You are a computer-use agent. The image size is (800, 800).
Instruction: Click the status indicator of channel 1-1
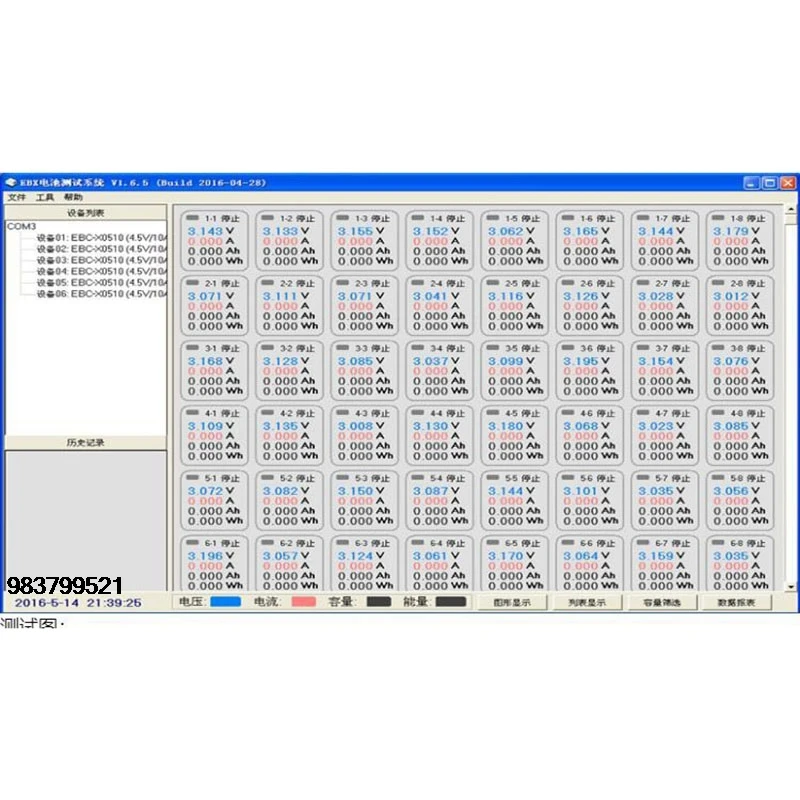point(192,218)
